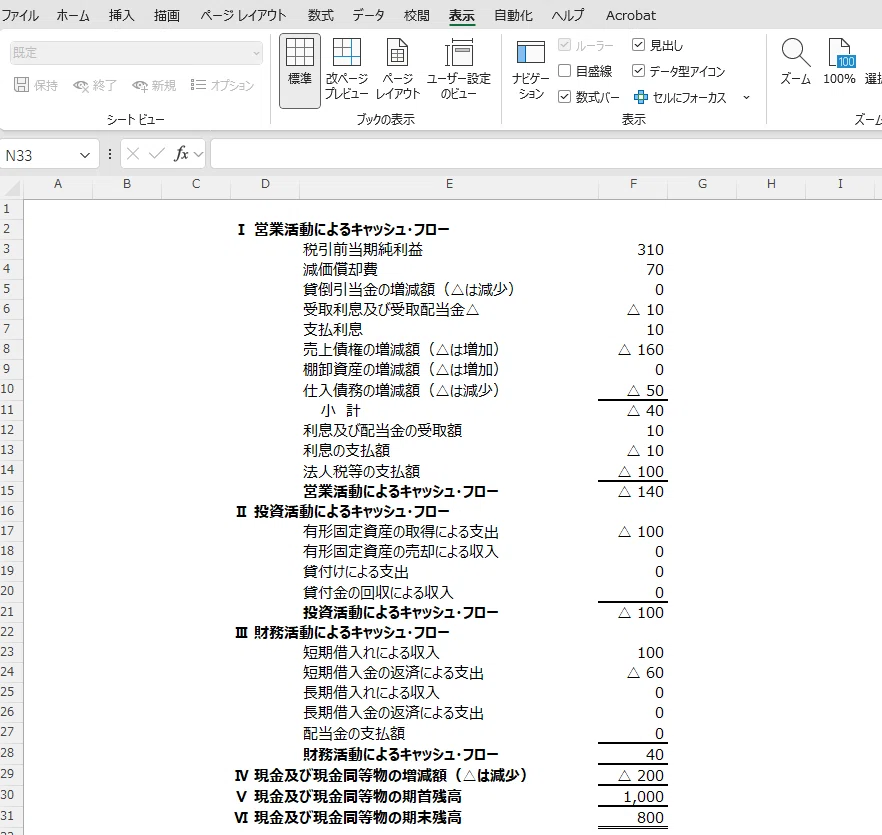
Task: Open sheet view オプション icon
Action: pos(198,85)
